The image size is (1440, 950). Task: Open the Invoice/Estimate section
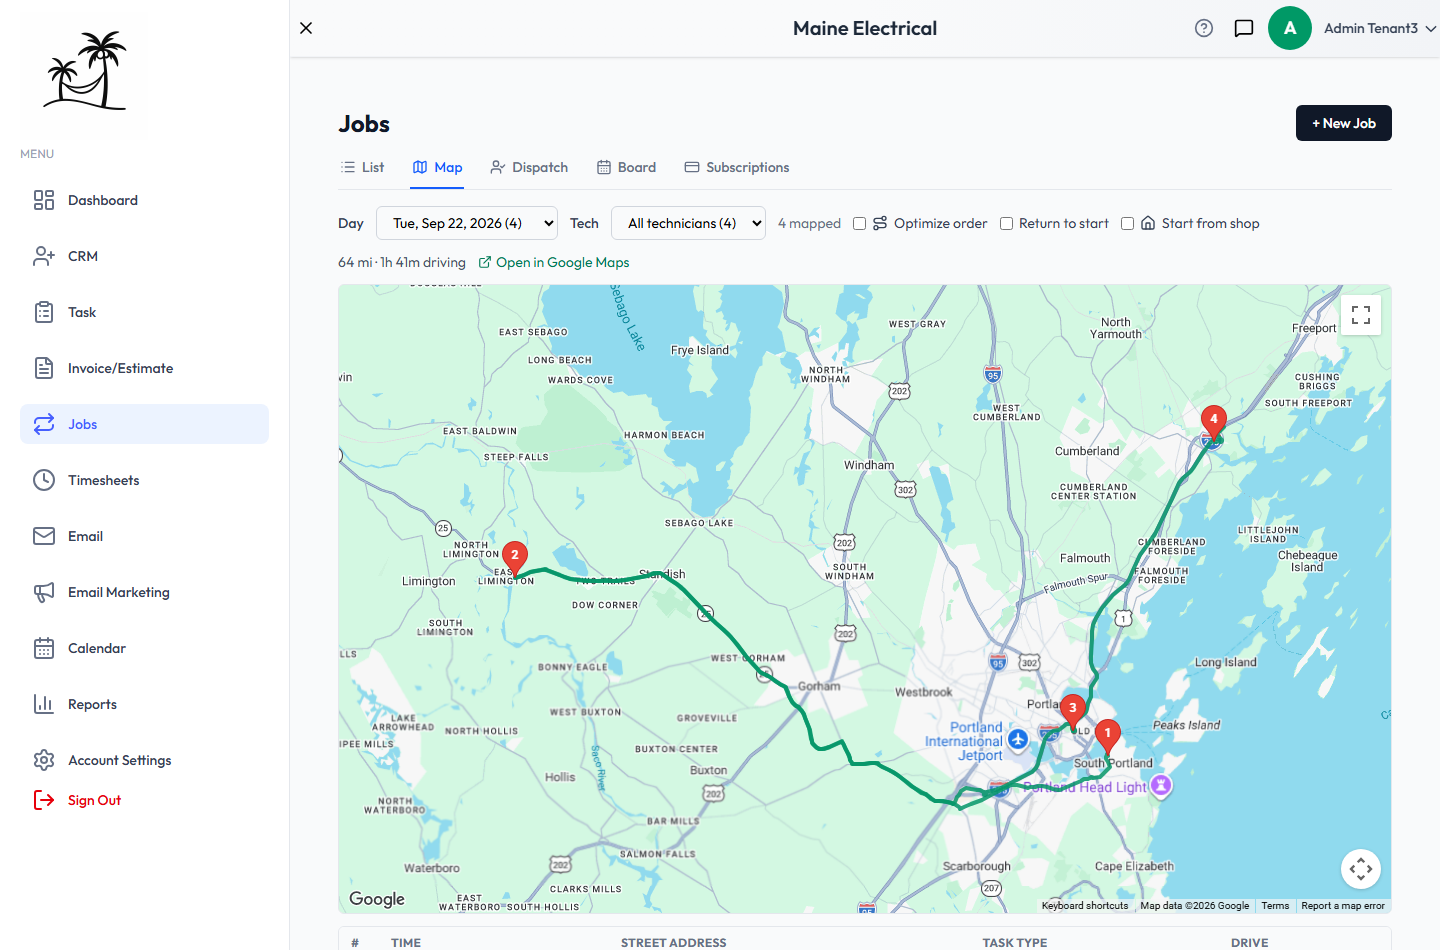click(x=144, y=368)
